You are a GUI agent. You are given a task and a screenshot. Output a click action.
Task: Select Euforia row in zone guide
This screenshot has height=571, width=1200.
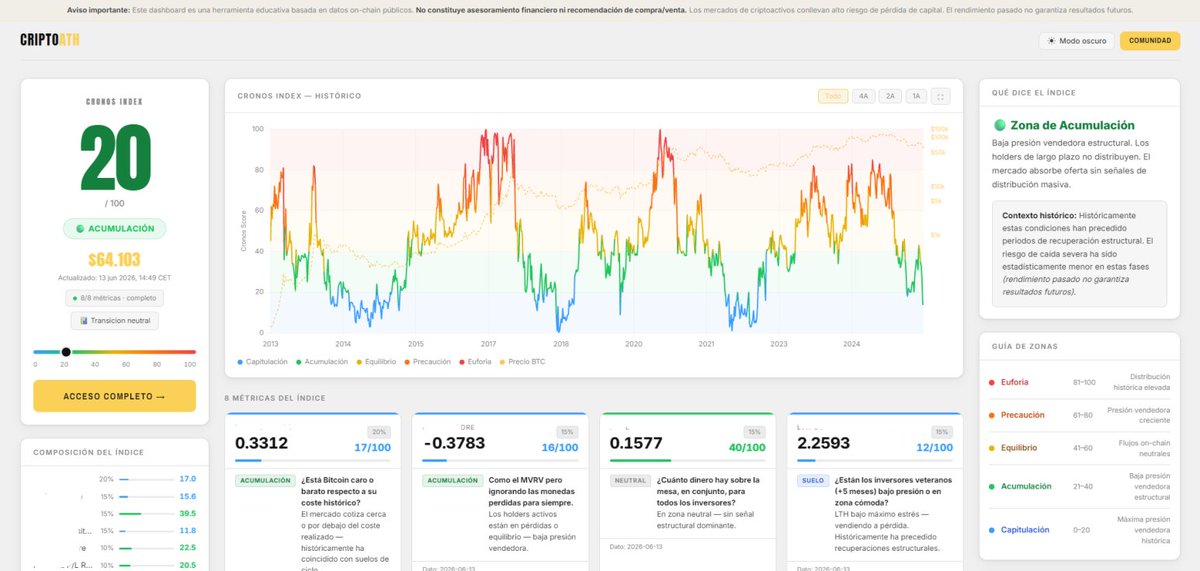pos(1079,382)
